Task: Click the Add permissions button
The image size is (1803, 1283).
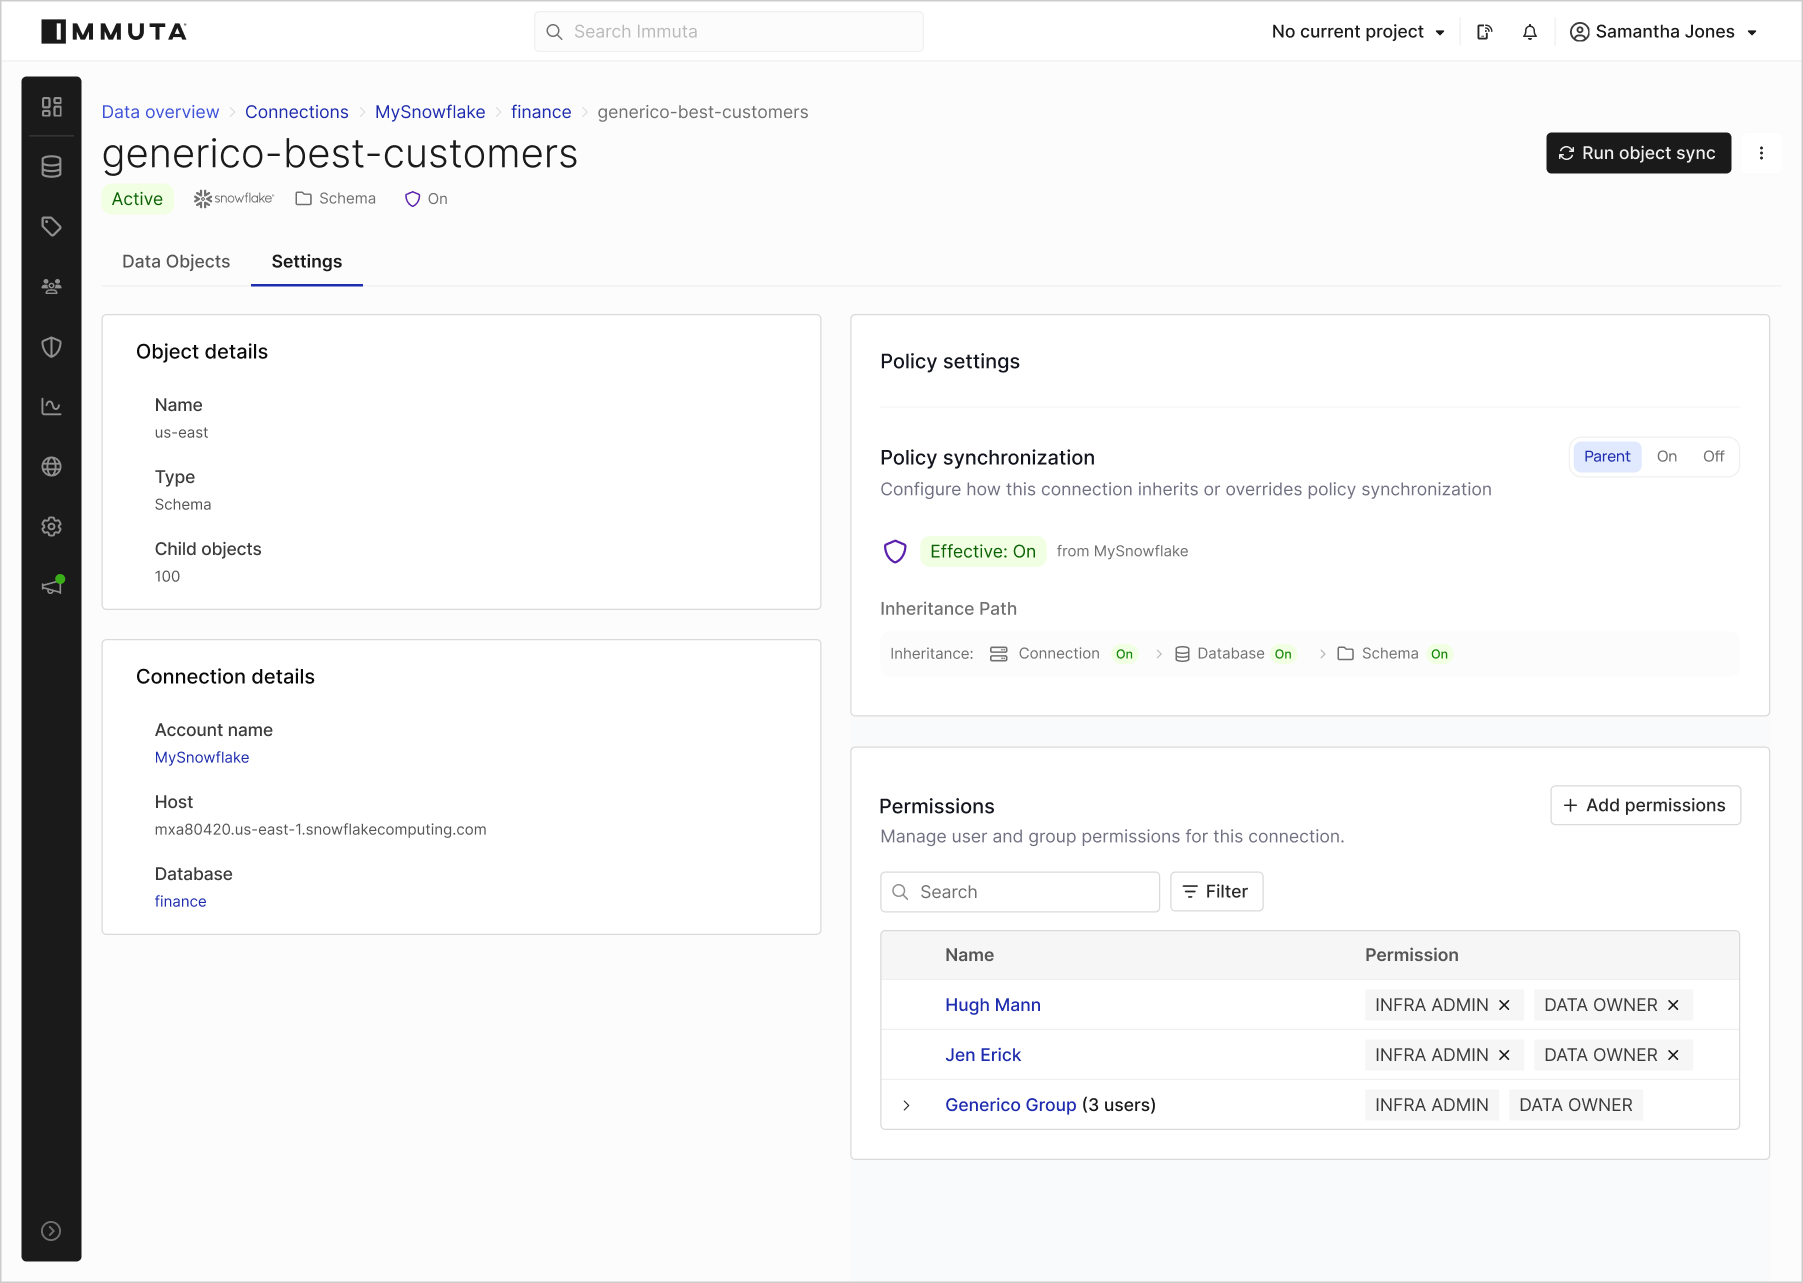Action: point(1644,806)
